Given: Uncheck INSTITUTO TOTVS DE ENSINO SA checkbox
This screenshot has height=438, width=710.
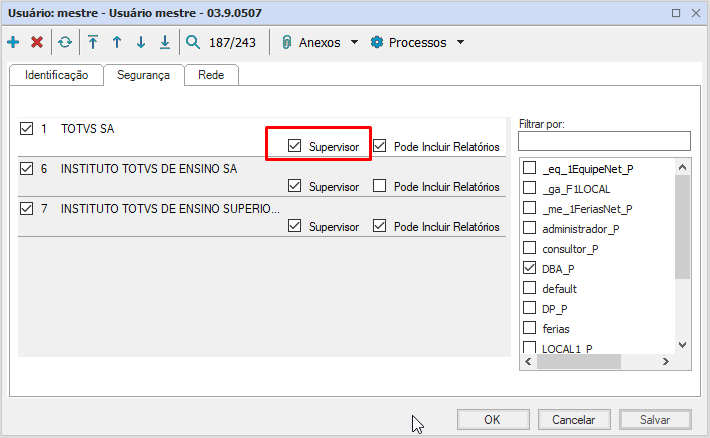Looking at the screenshot, I should click(x=27, y=168).
